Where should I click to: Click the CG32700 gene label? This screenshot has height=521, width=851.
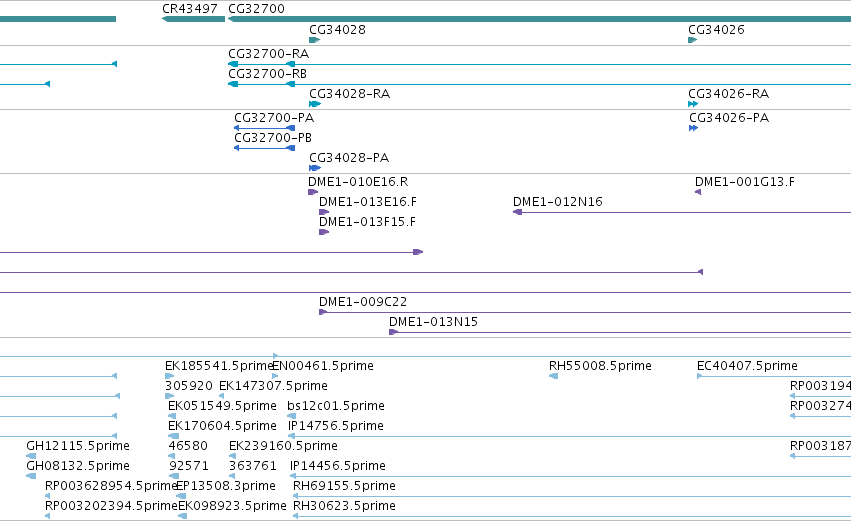point(256,9)
